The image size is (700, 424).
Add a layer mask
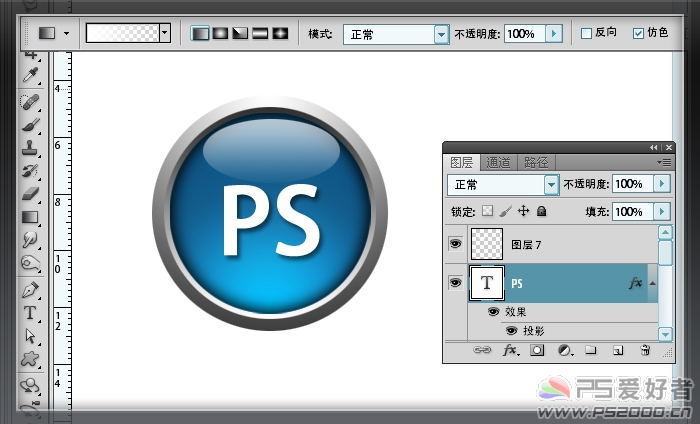point(537,350)
